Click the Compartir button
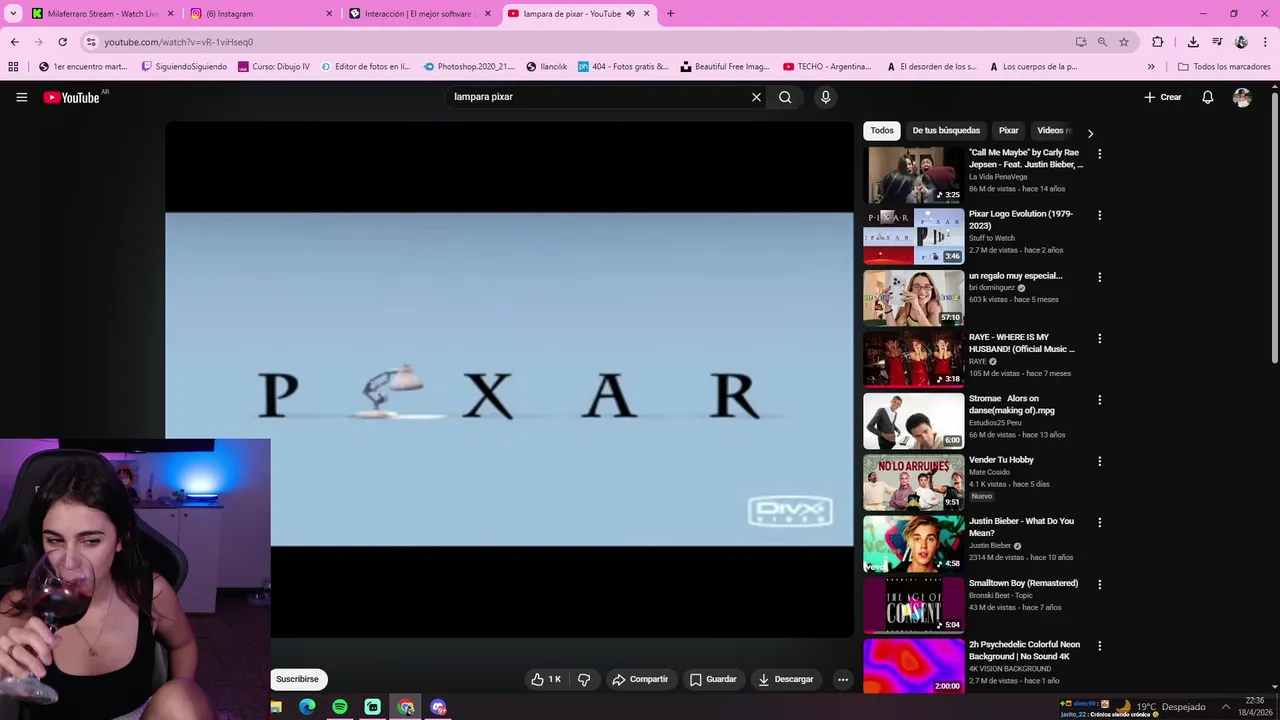Viewport: 1280px width, 720px height. 640,679
